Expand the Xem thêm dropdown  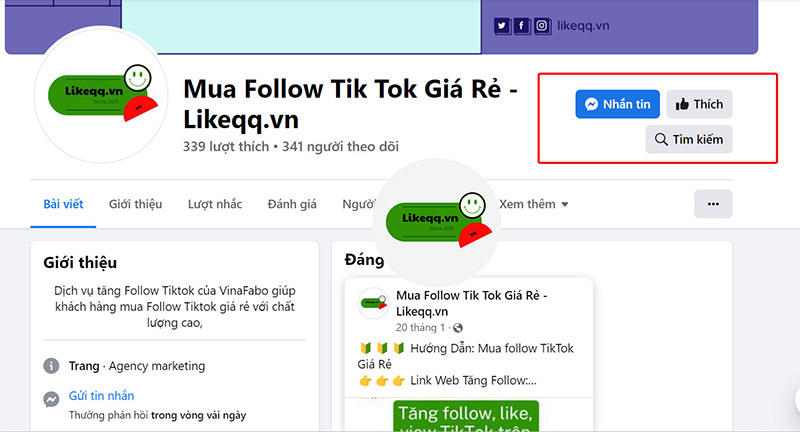click(534, 204)
